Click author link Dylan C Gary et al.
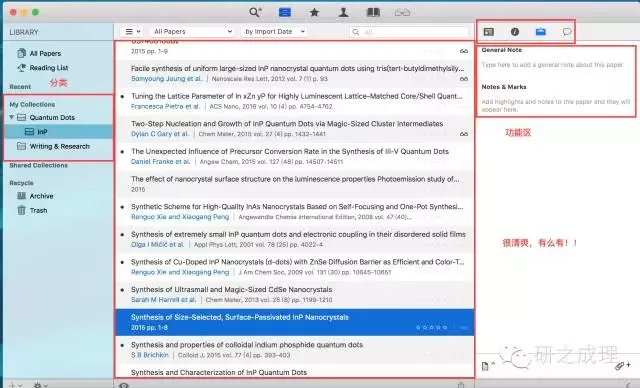Viewport: 640px width, 388px height. 160,134
